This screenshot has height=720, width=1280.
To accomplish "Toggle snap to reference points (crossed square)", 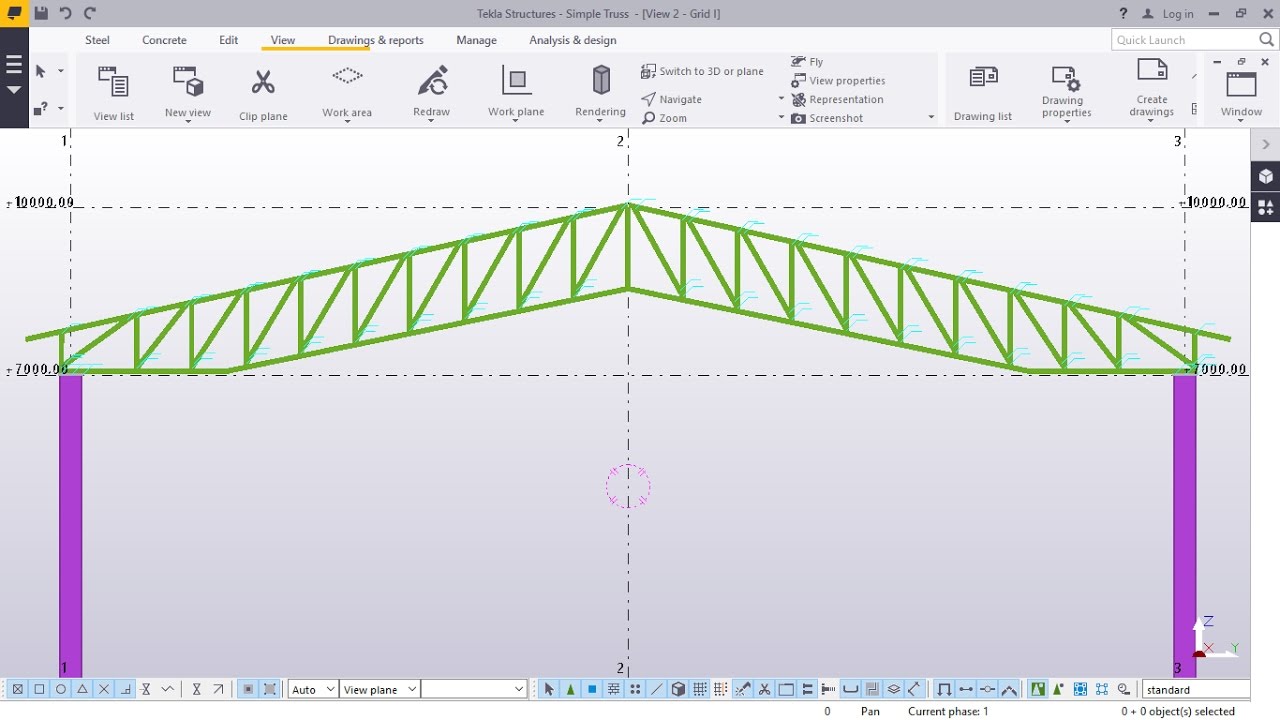I will (17, 689).
